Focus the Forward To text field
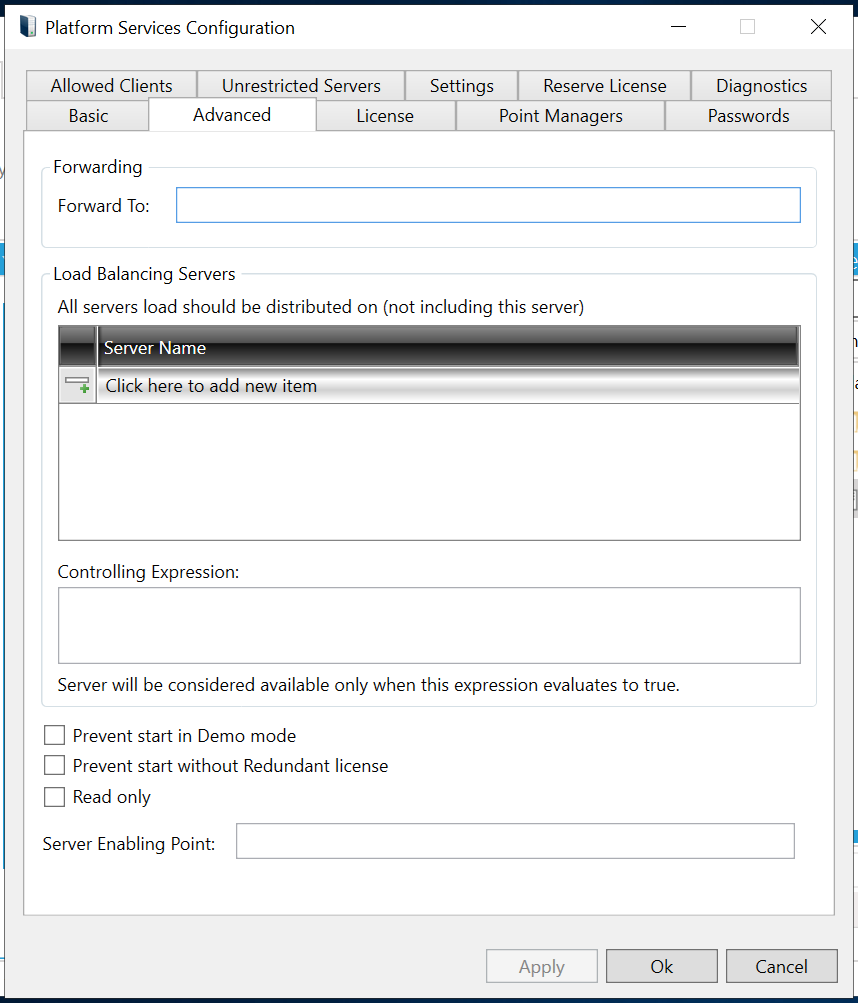858x1003 pixels. coord(488,205)
